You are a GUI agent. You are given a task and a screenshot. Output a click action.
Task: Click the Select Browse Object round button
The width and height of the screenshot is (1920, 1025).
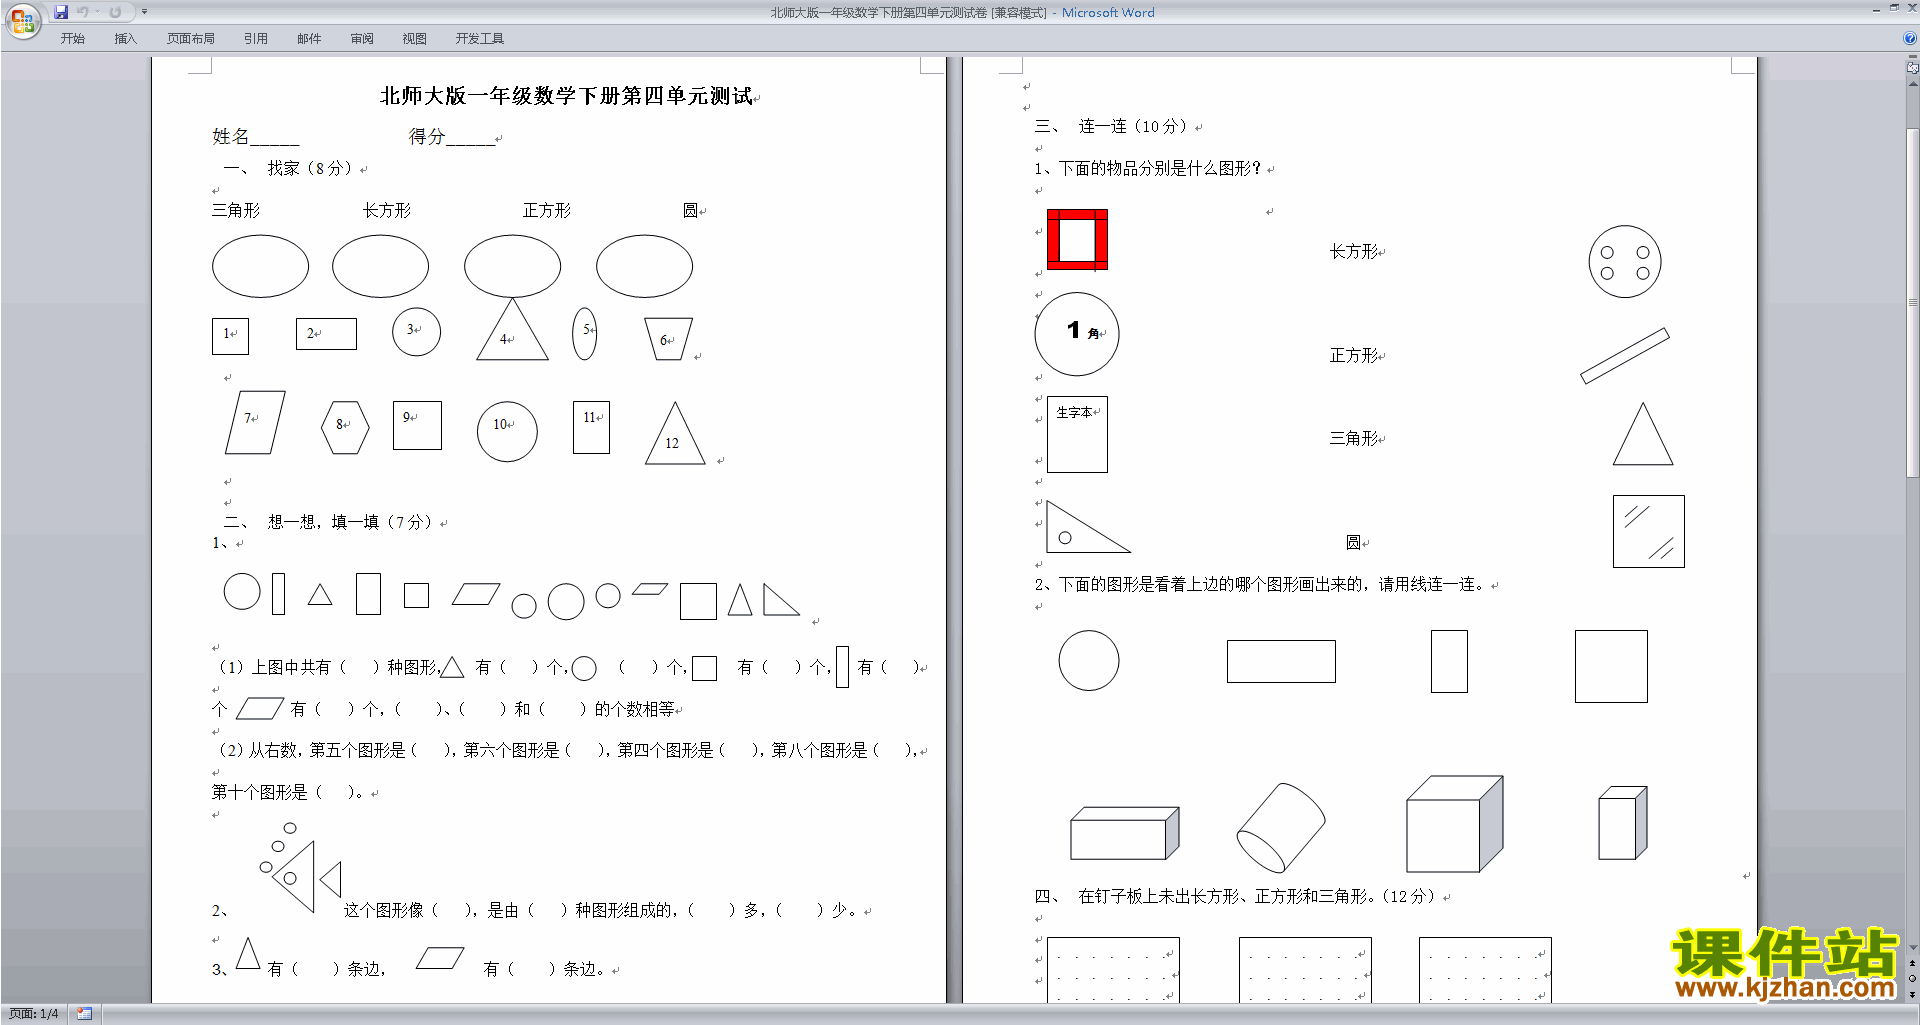(x=1912, y=978)
